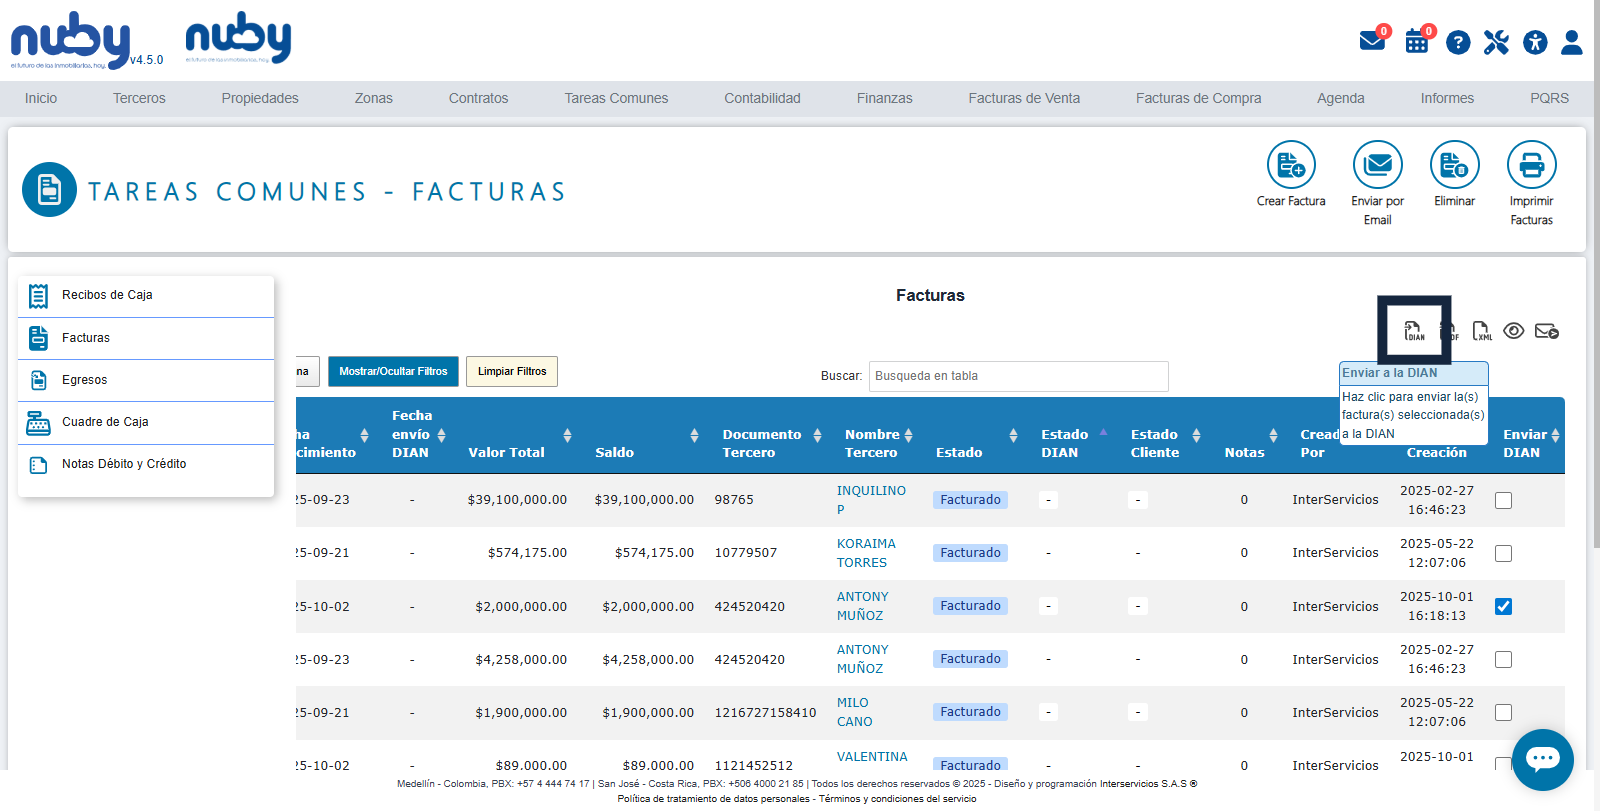Screen dimensions: 1600x811
Task: Open the tools wrench settings icon
Action: coord(1496,42)
